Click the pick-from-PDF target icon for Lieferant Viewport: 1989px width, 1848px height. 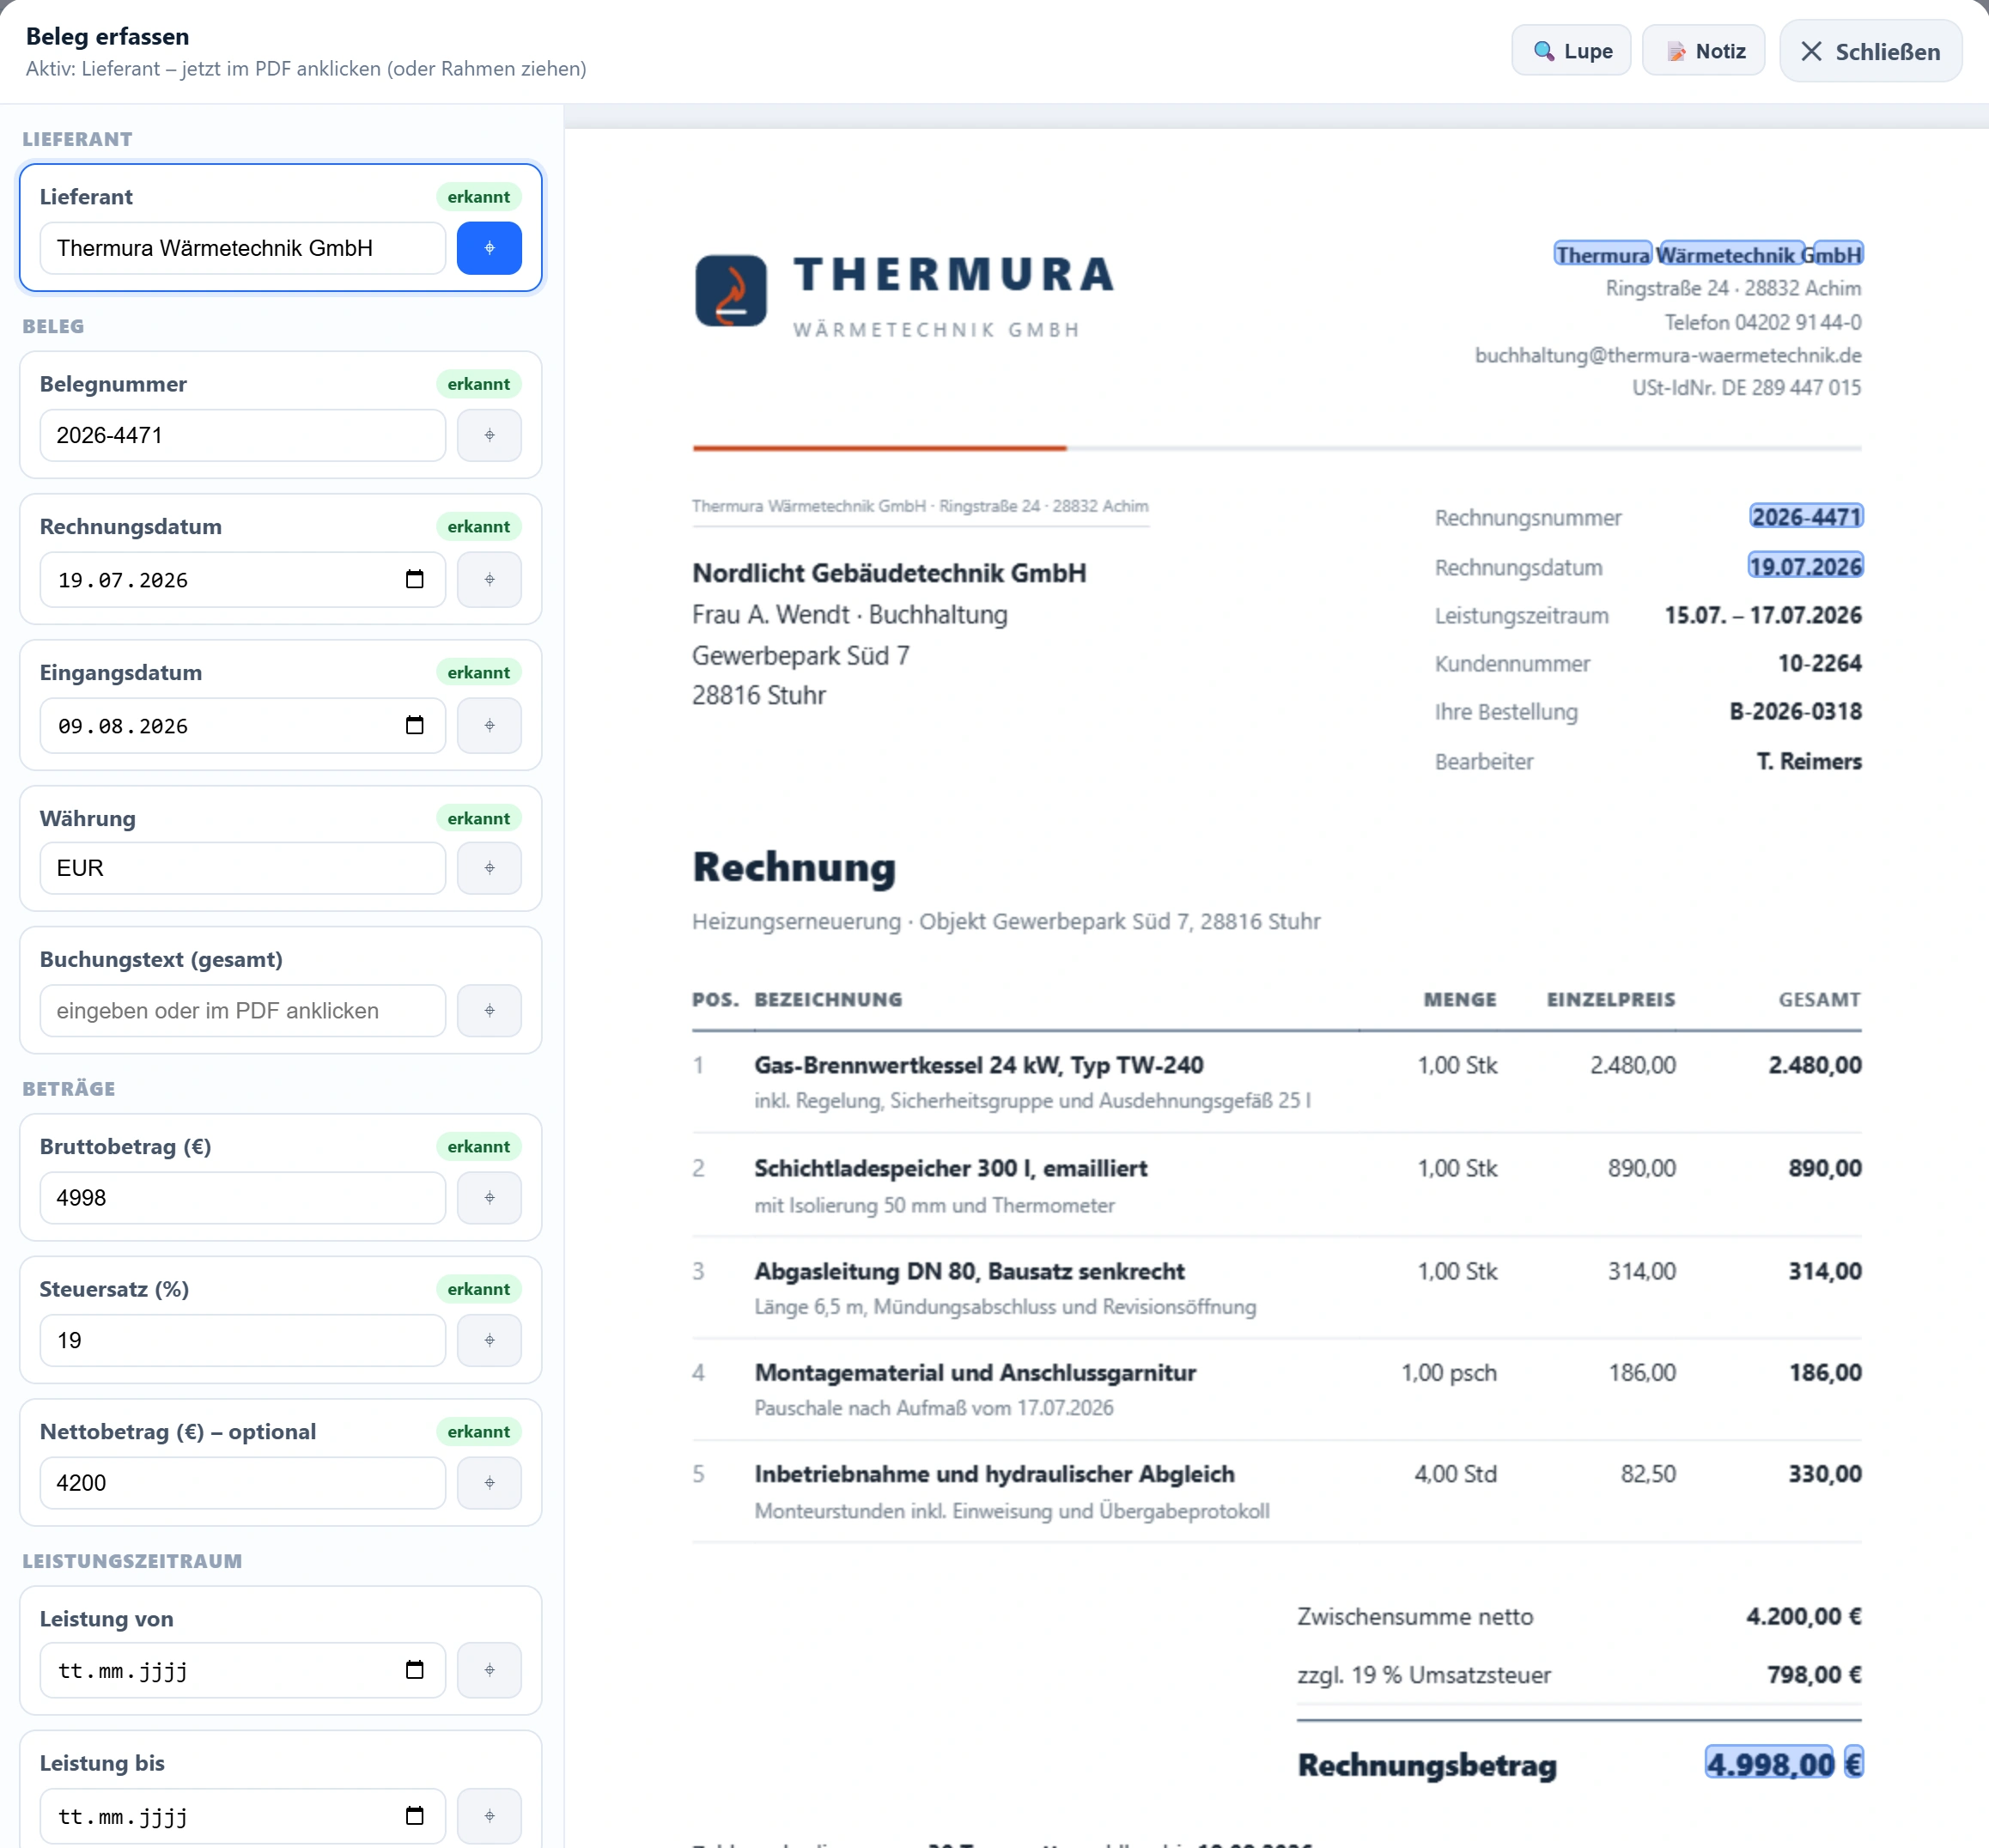[x=489, y=248]
